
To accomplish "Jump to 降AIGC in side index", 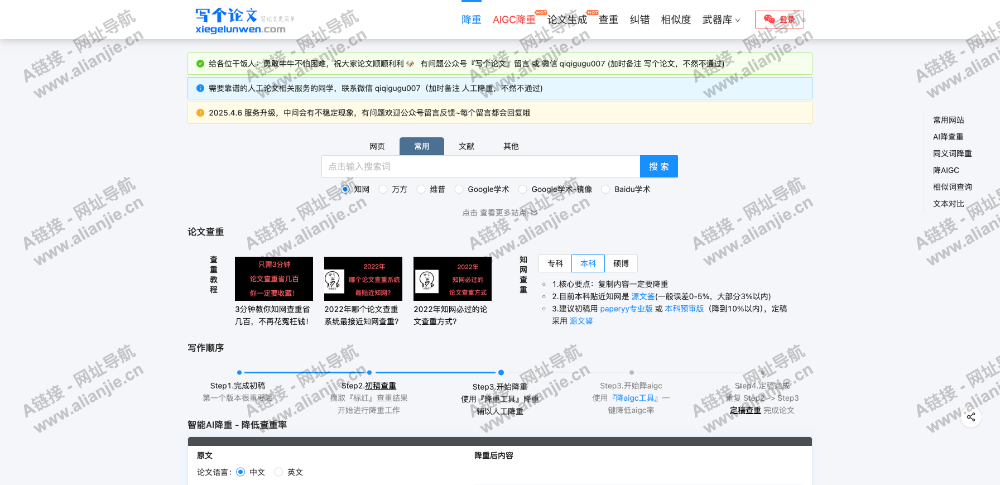I will click(x=946, y=170).
